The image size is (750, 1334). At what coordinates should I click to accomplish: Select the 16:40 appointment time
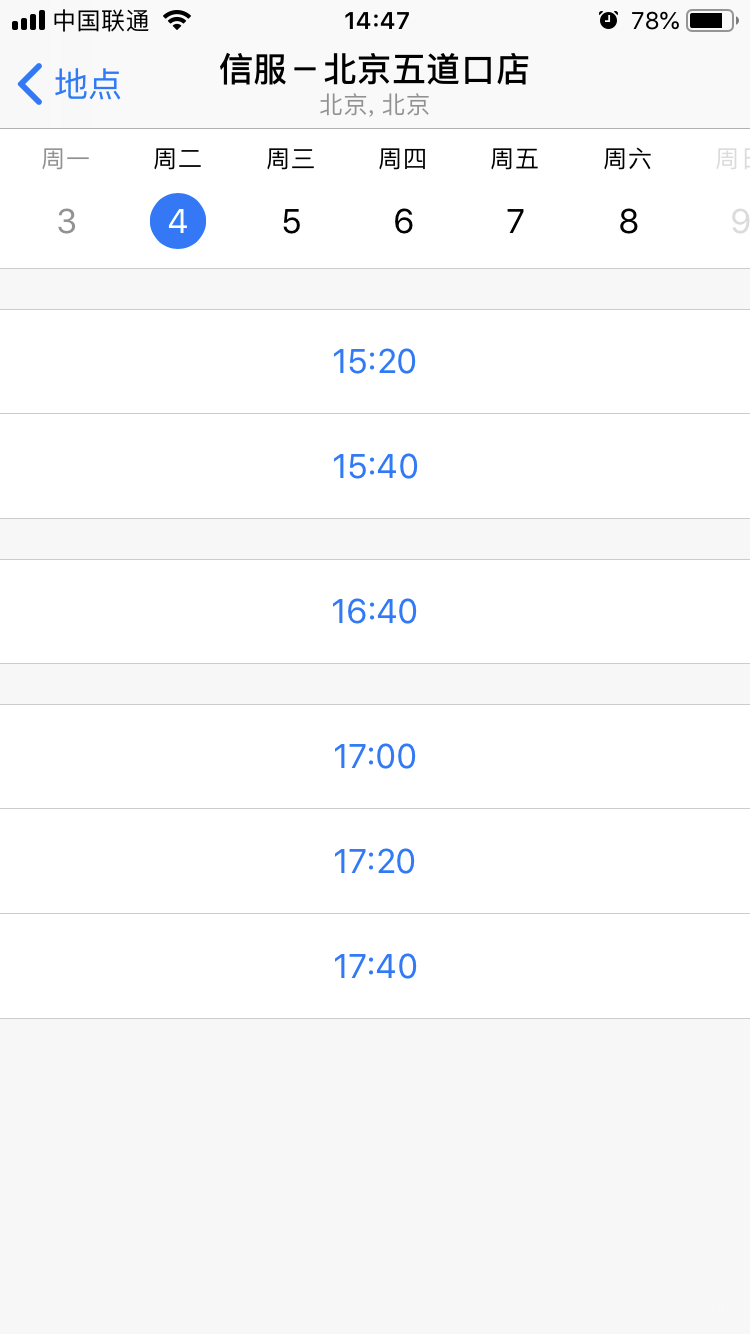pos(375,611)
